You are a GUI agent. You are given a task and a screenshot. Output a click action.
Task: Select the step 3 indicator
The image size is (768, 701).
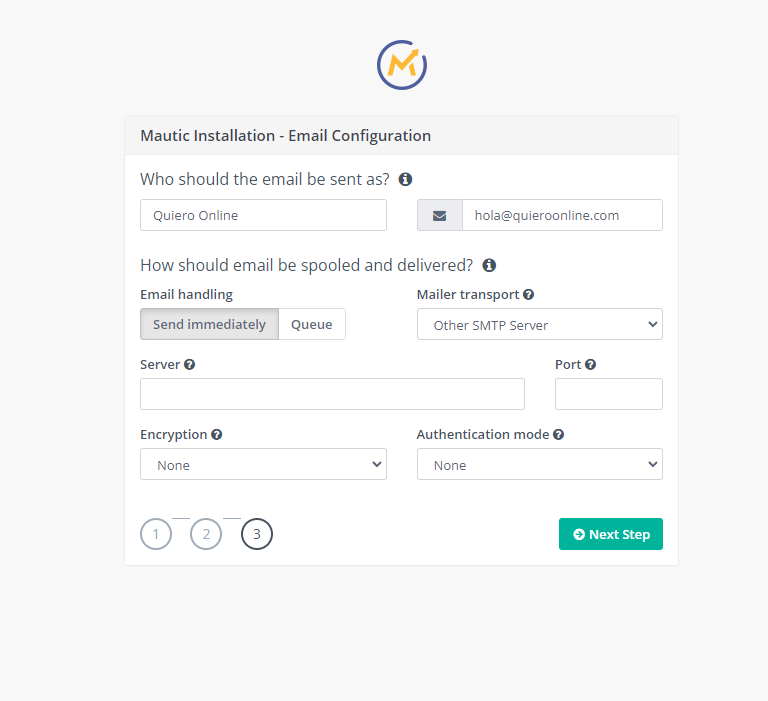257,534
